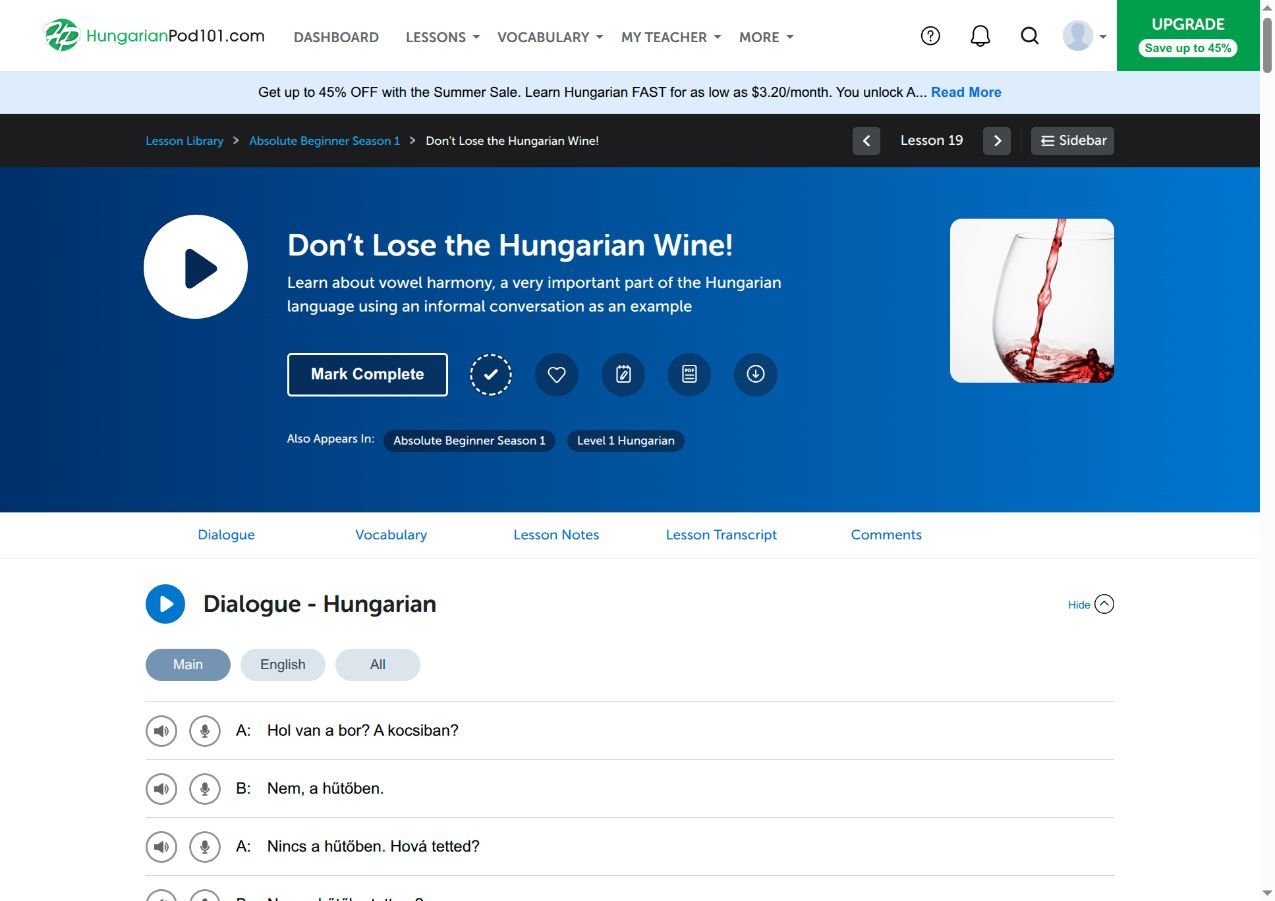Open Absolute Beginner Season 1 breadcrumb
The image size is (1275, 901).
[324, 141]
